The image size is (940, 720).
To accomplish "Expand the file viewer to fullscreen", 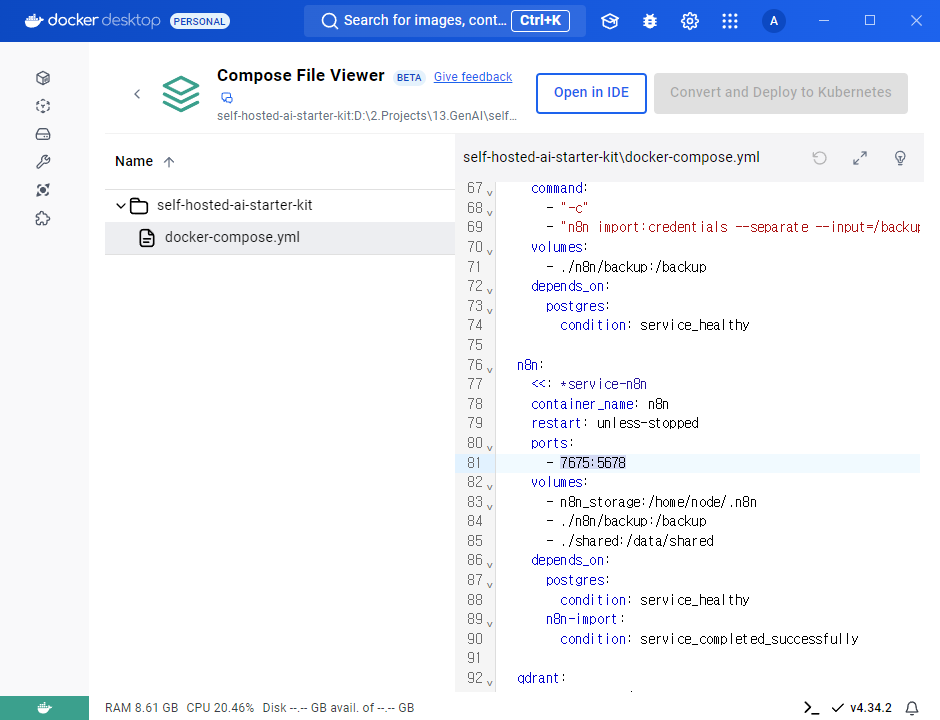I will click(860, 158).
